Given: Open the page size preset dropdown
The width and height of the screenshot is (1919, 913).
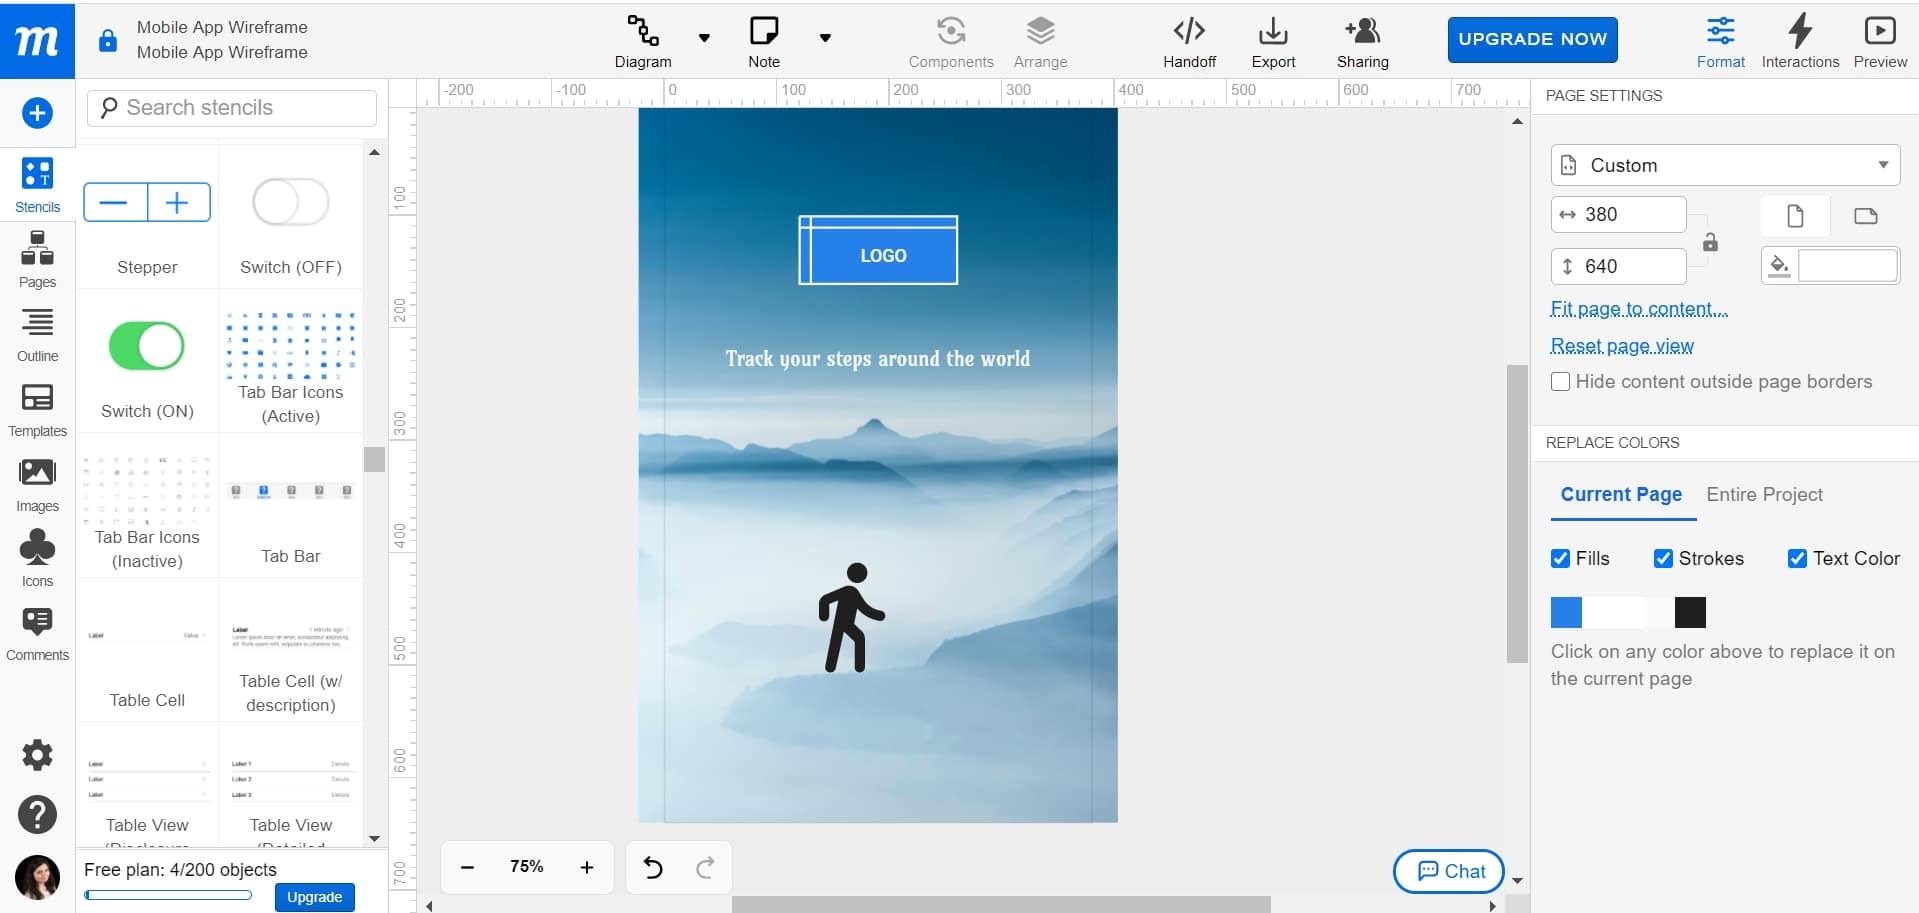Looking at the screenshot, I should point(1725,165).
